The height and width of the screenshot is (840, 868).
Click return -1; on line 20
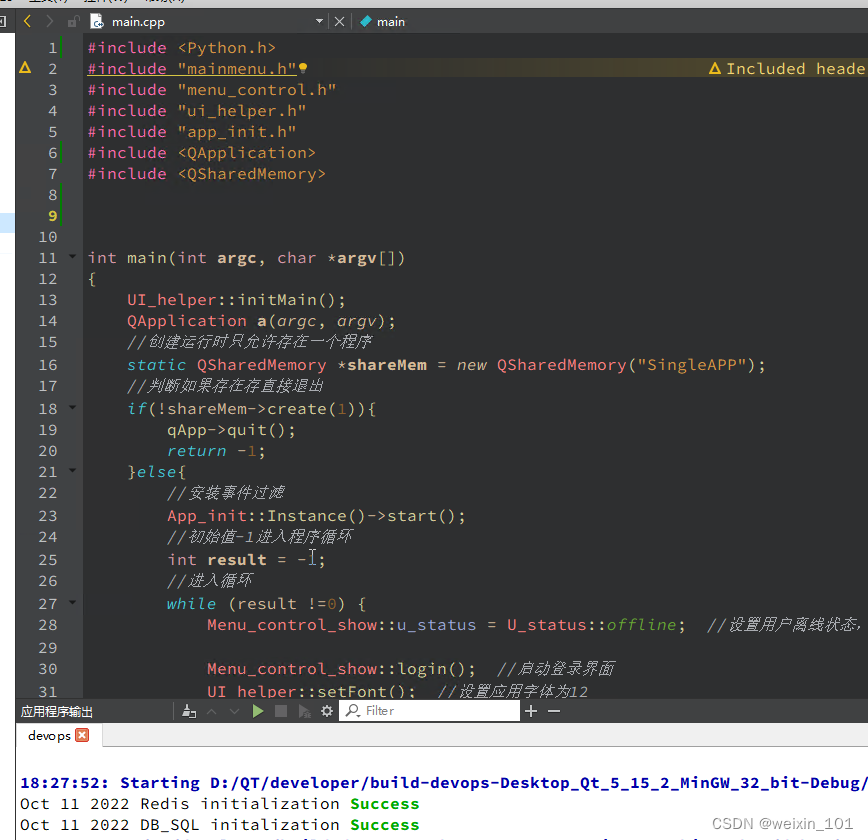(216, 451)
